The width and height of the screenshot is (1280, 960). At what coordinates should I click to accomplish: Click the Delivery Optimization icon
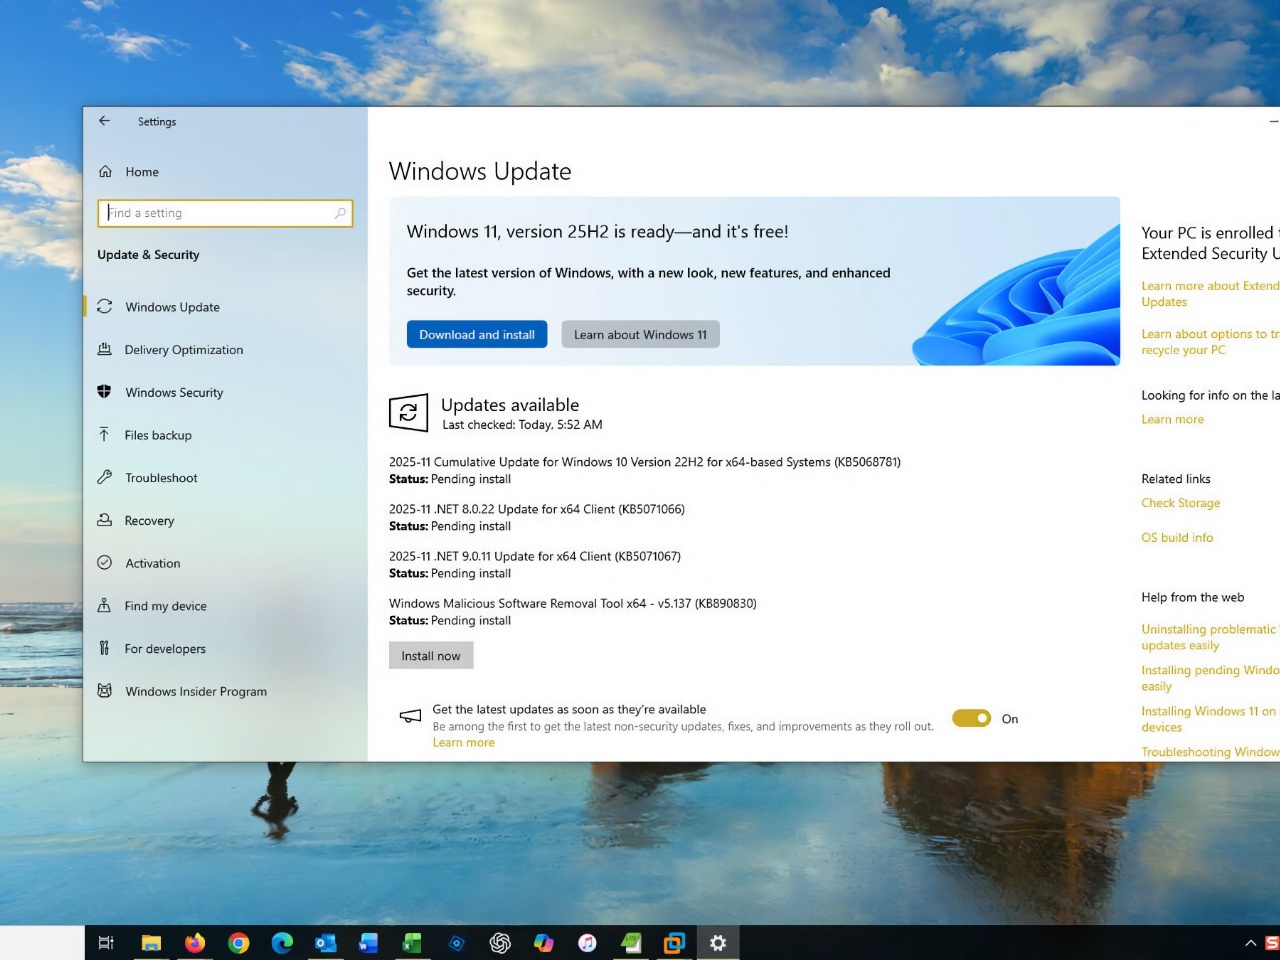[x=105, y=349]
